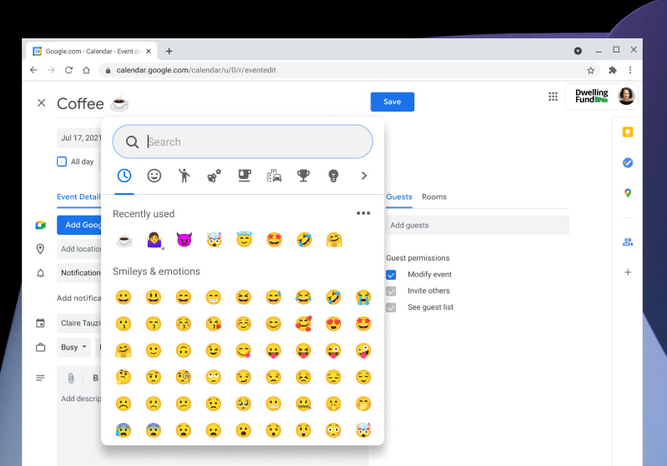Click the emoji search field
Image resolution: width=667 pixels, height=466 pixels.
(x=242, y=142)
